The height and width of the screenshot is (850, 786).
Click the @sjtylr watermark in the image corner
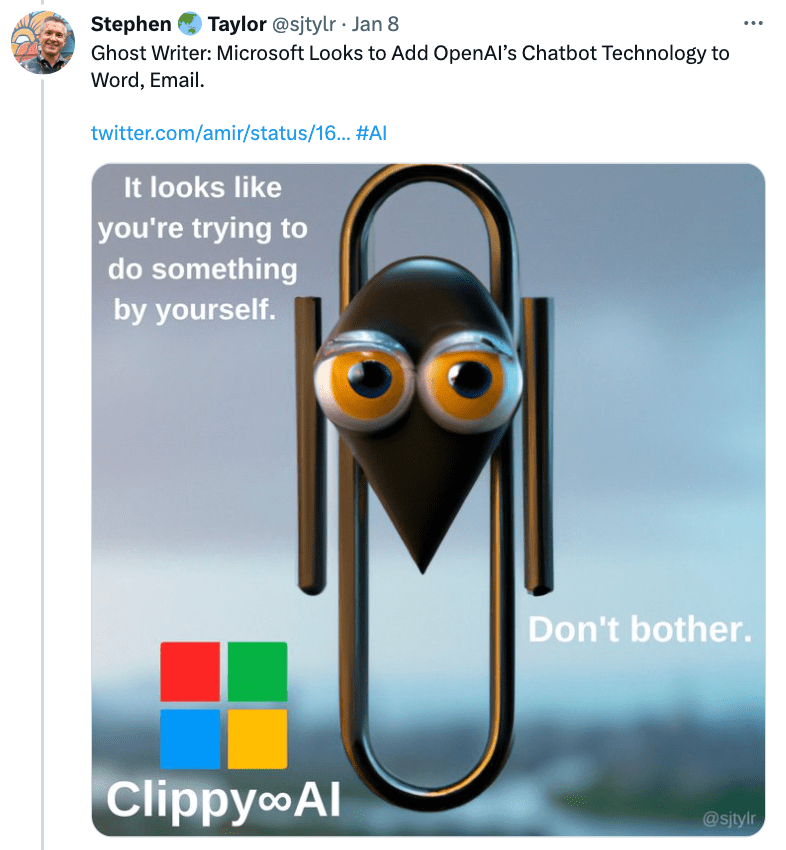[727, 819]
